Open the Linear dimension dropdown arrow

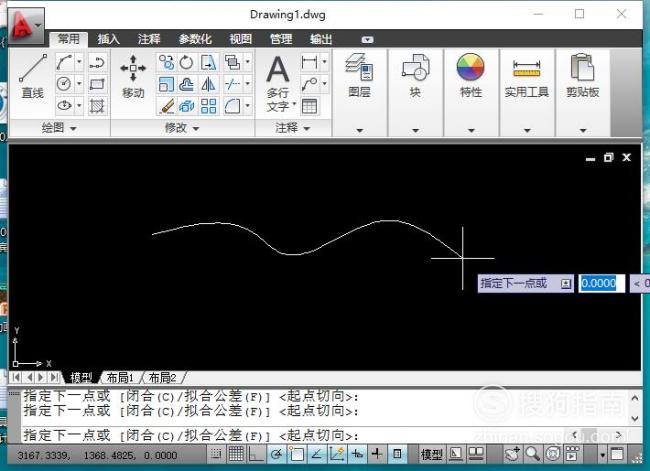[x=325, y=62]
